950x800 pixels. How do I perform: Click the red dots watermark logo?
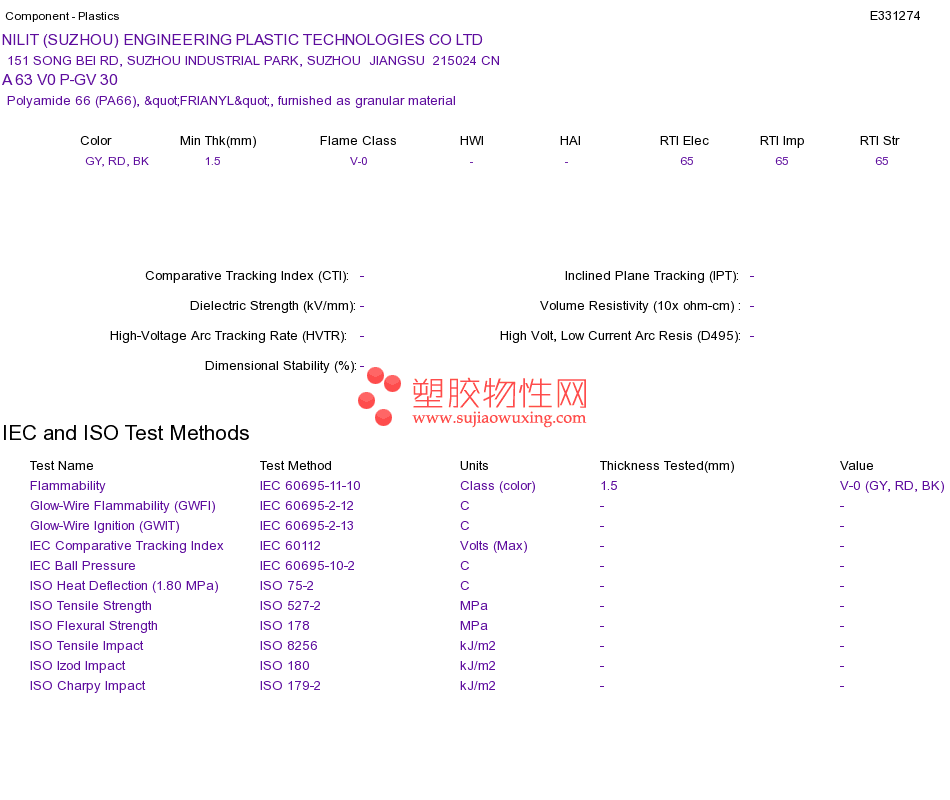click(x=379, y=396)
